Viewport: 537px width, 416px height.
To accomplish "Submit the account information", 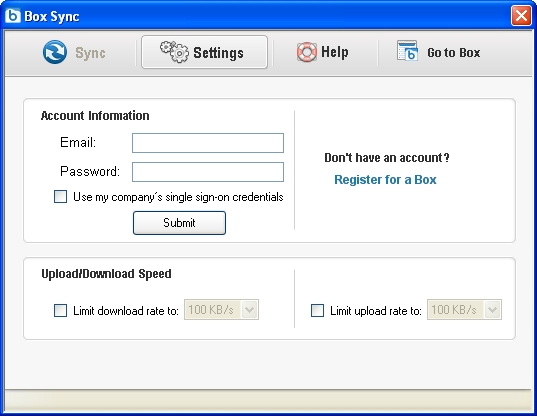I will (x=179, y=223).
